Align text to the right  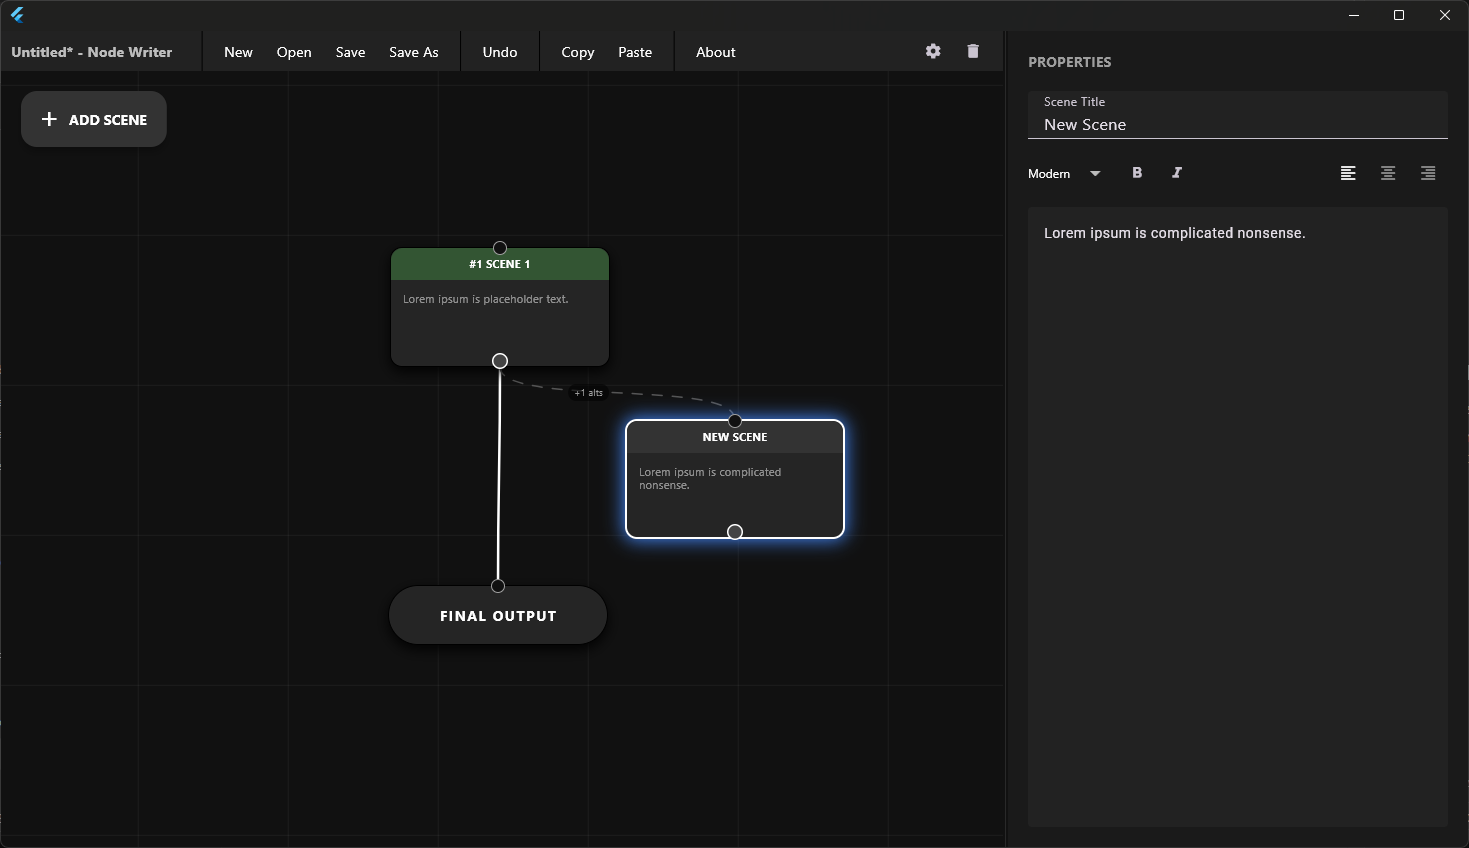[1428, 173]
